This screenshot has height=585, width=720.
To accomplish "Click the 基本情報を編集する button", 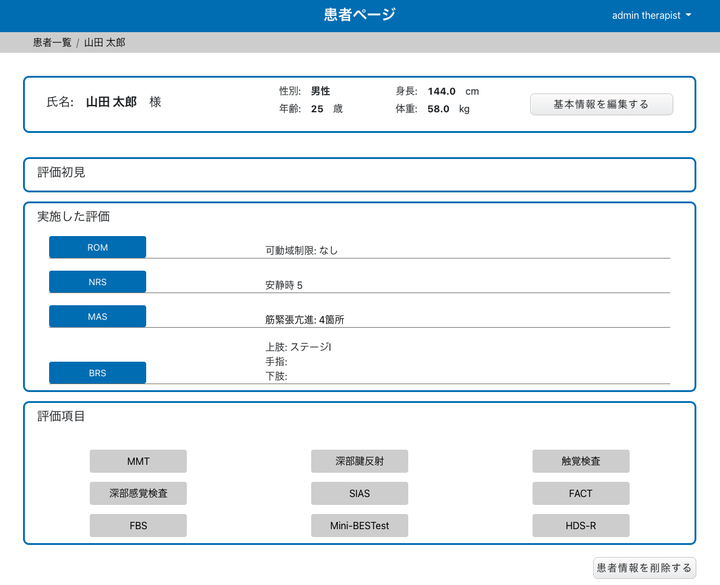I will coord(601,104).
